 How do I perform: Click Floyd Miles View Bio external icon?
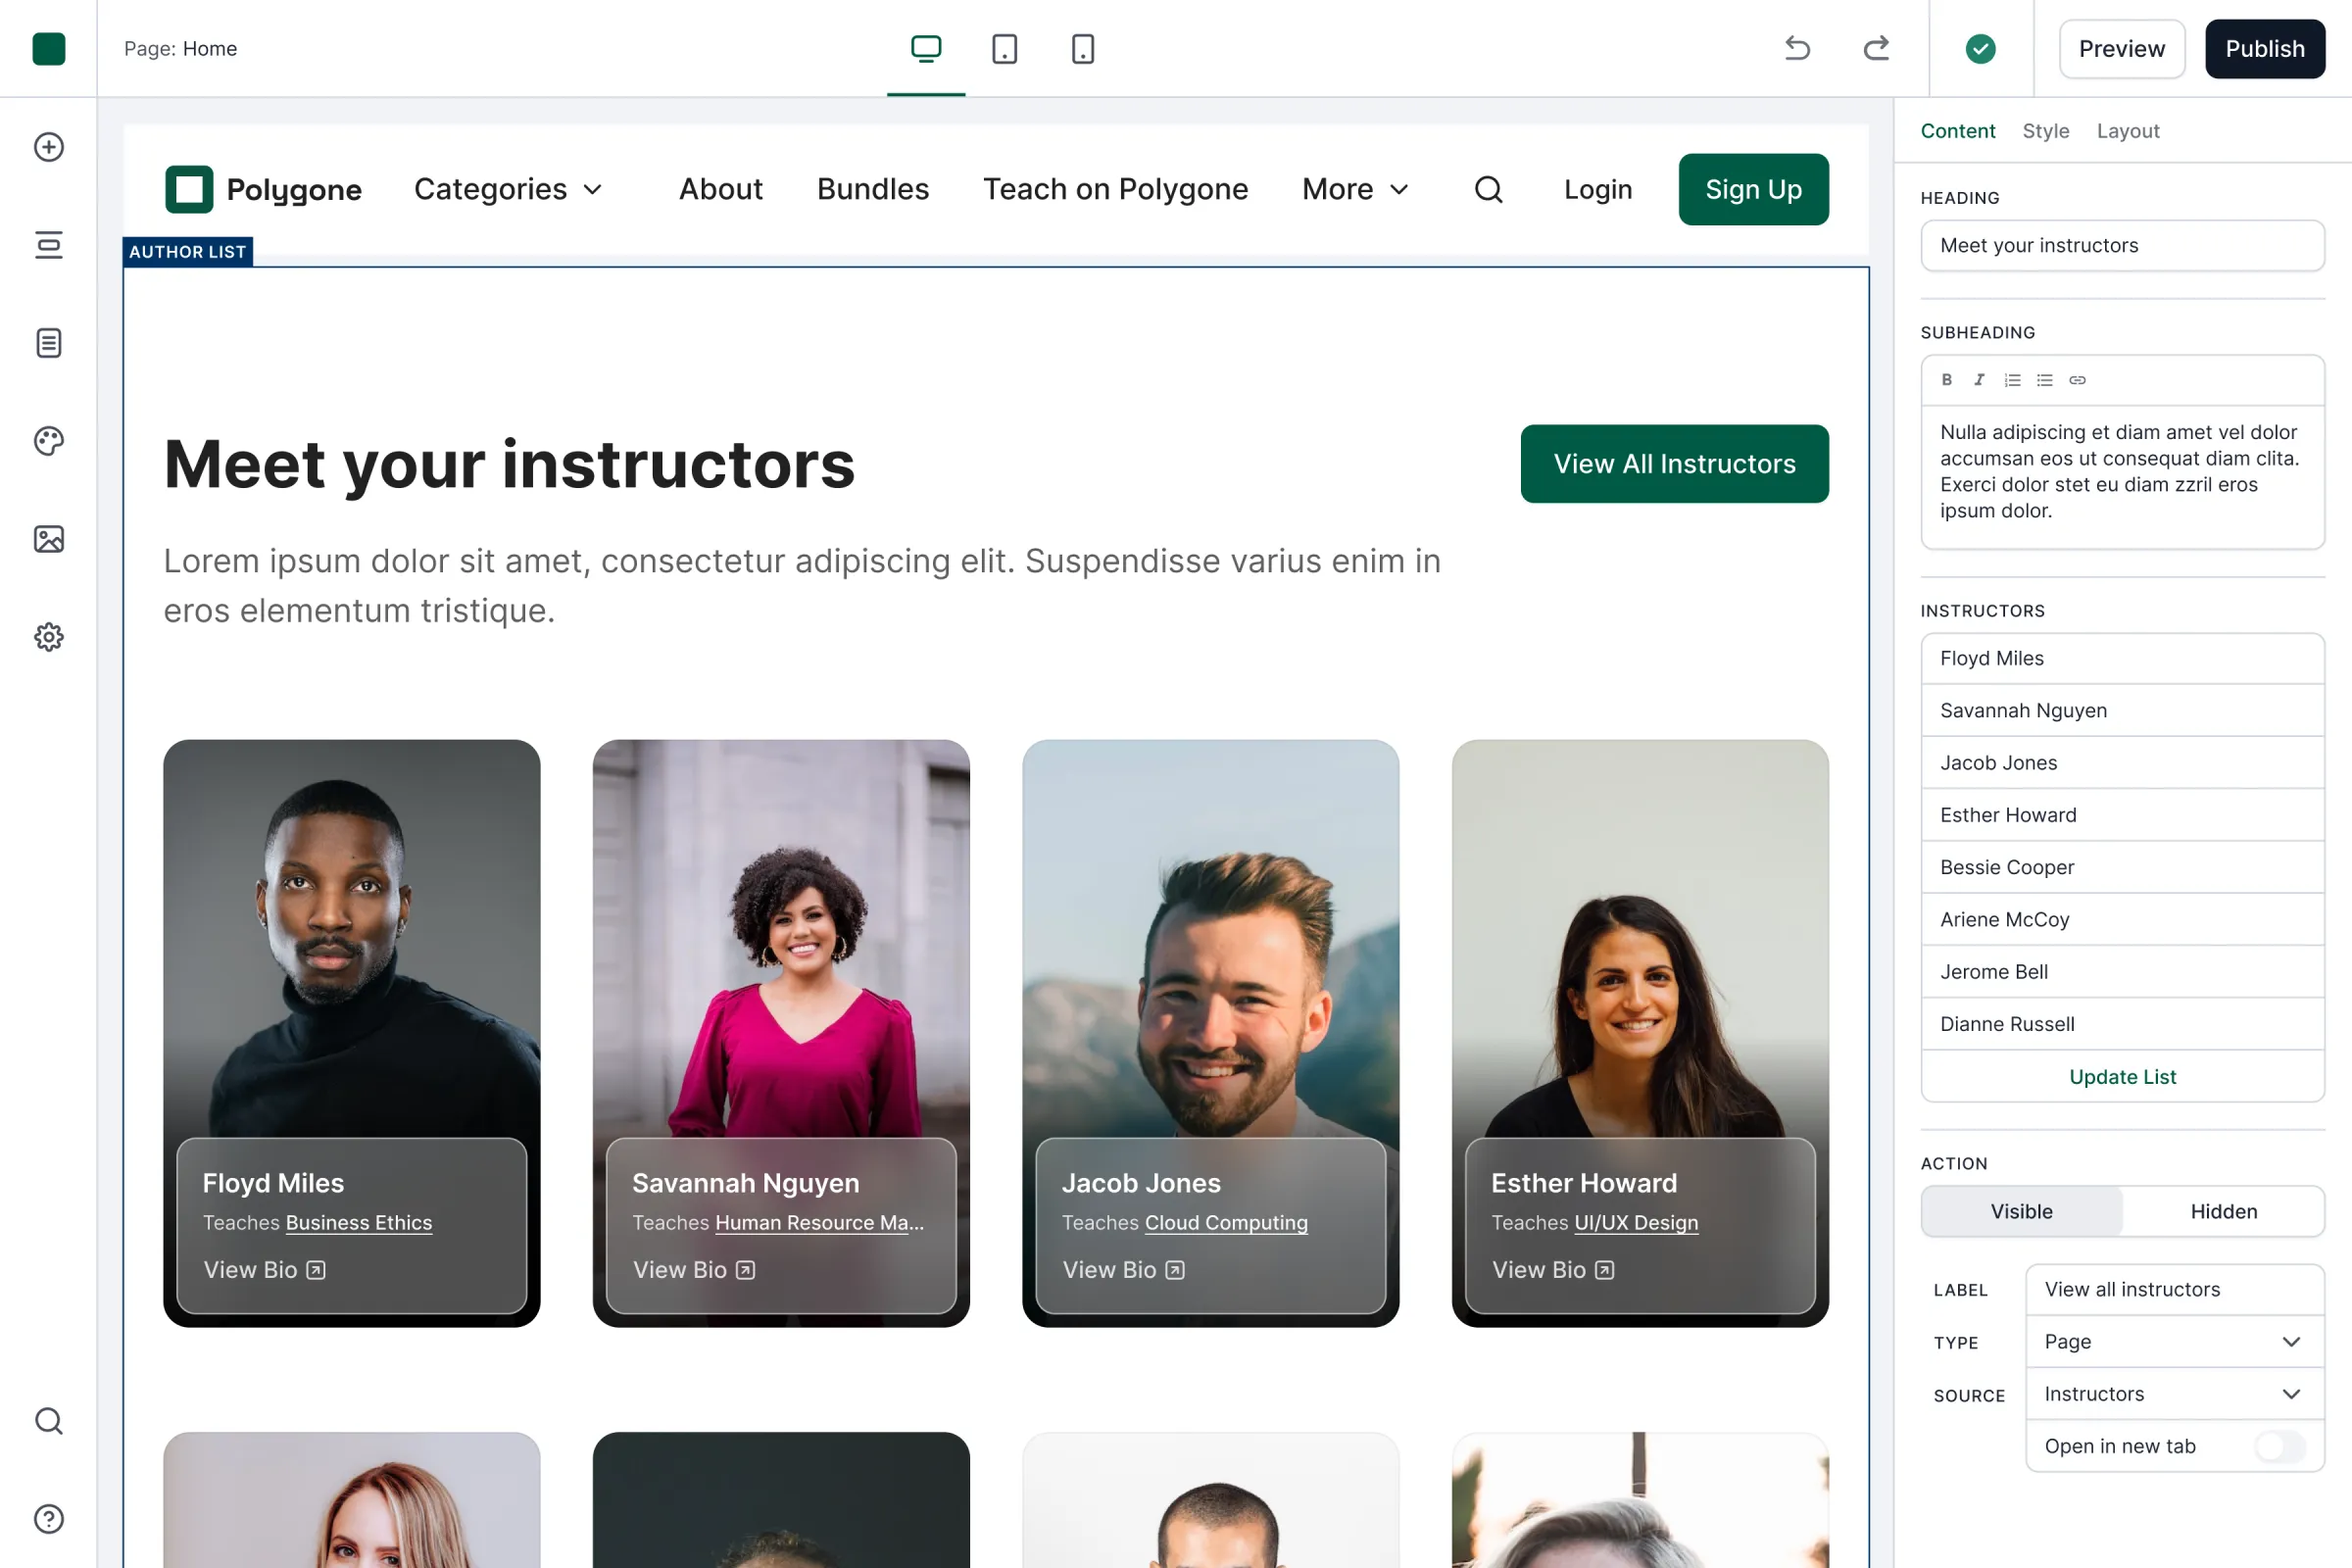[x=316, y=1270]
